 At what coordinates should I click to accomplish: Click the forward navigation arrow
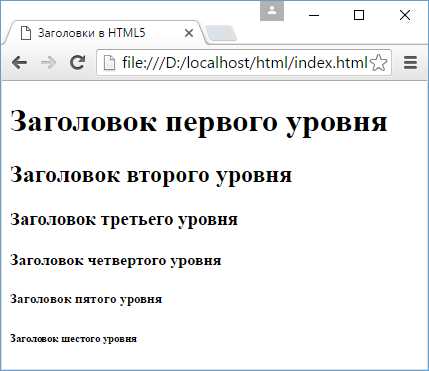click(49, 62)
